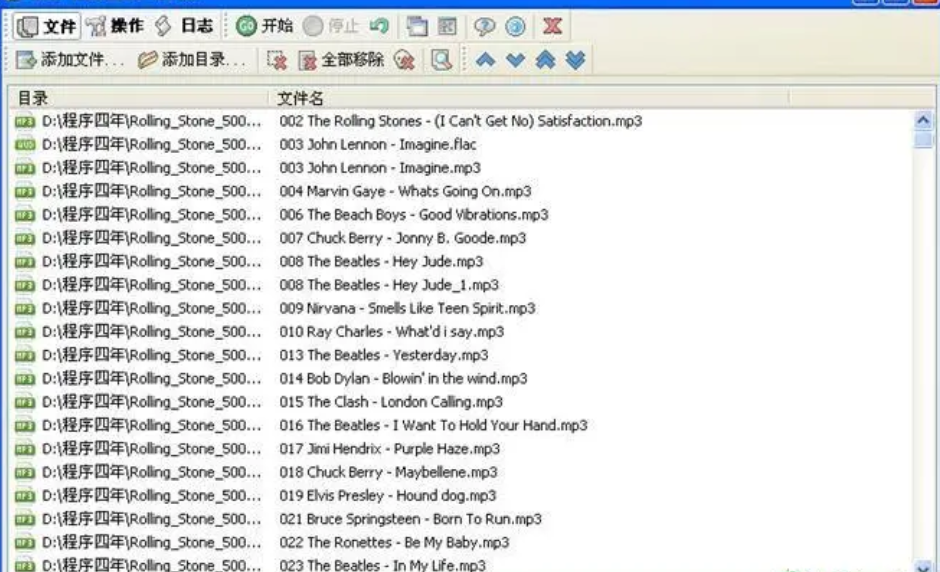Click the green GO 开始 button

264,26
